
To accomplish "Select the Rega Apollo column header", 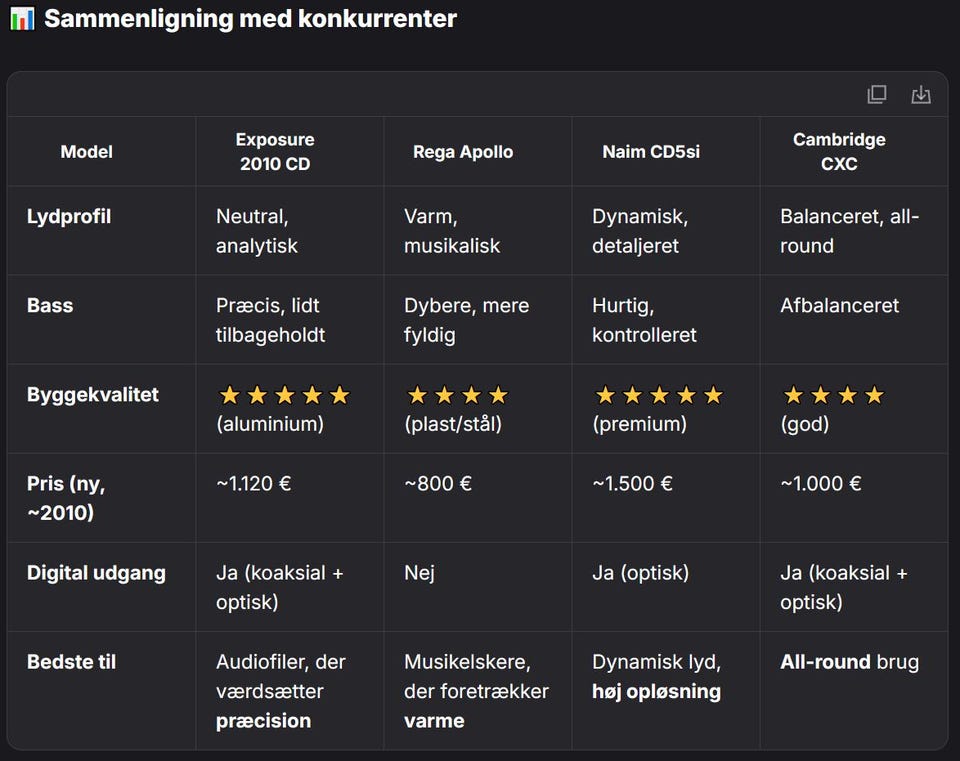I will (463, 152).
